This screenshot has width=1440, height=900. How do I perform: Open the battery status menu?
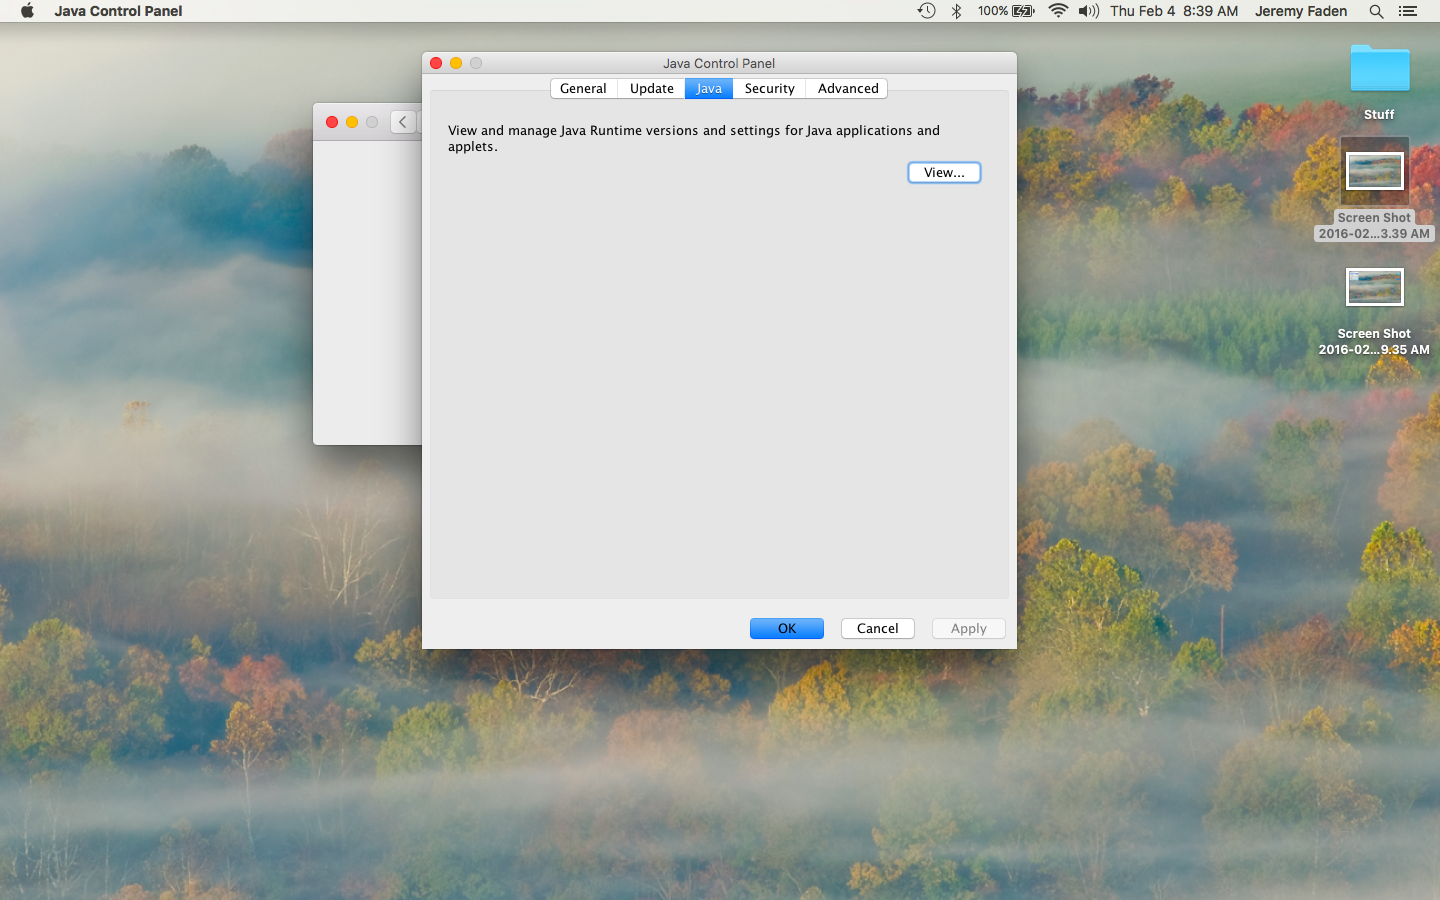click(x=1006, y=11)
